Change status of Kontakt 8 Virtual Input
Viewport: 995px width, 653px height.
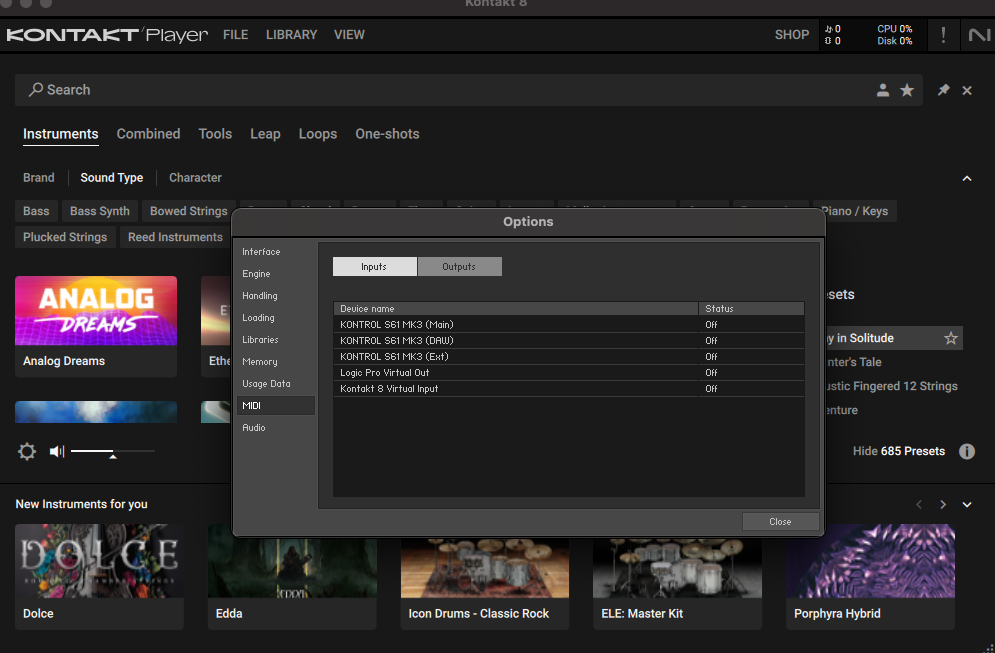[711, 389]
